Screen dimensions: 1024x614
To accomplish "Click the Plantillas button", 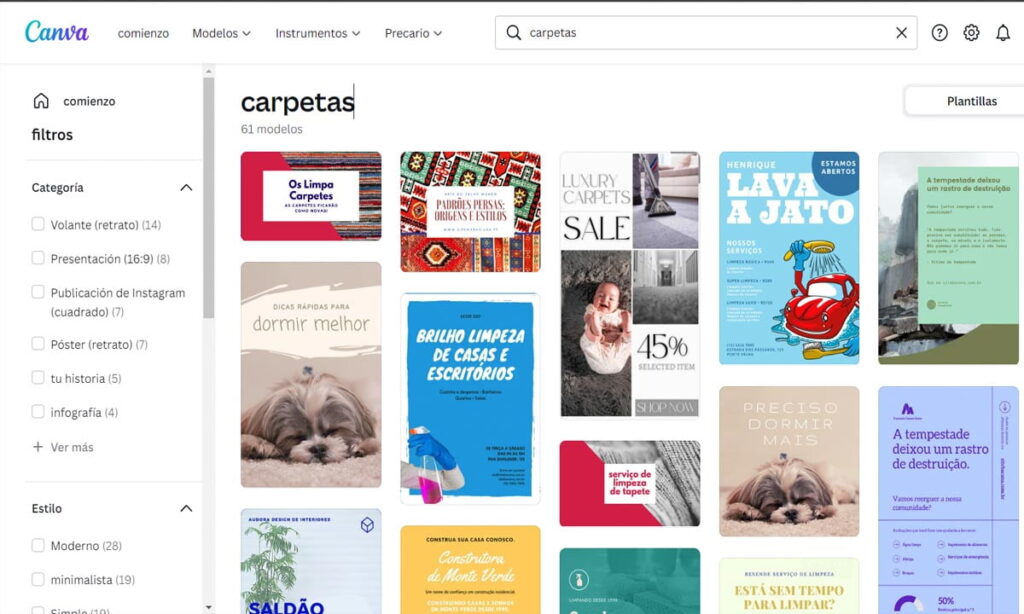I will click(964, 101).
